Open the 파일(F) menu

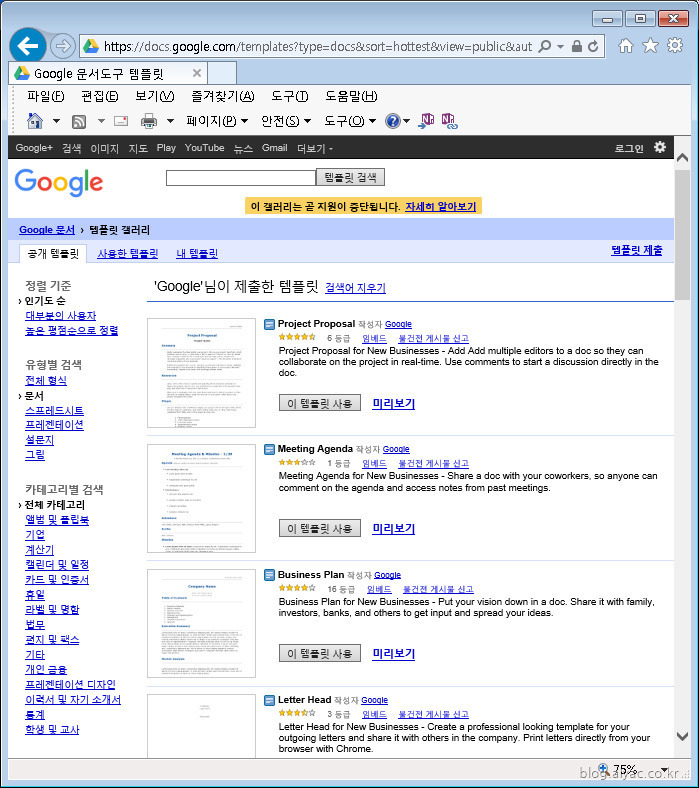coord(45,96)
